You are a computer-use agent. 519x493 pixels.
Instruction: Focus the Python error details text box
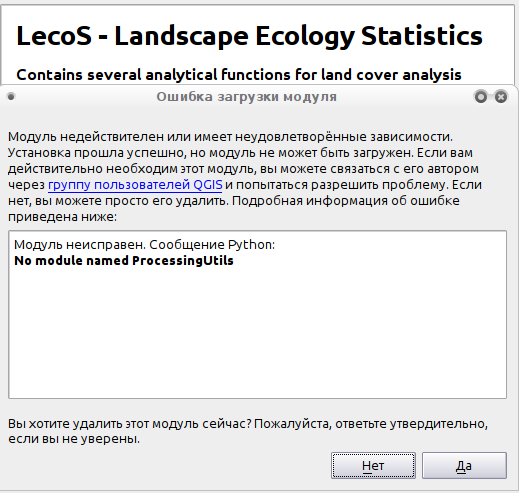click(x=257, y=314)
